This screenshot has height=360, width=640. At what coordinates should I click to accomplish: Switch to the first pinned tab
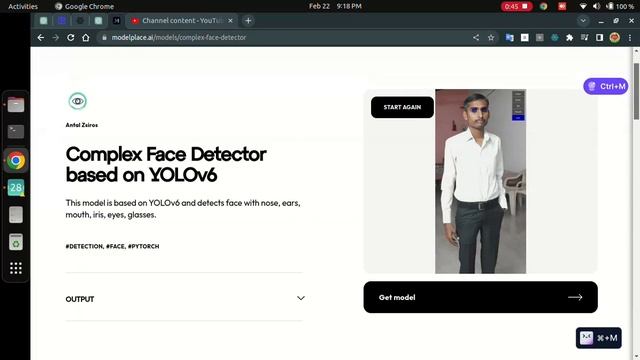[x=44, y=20]
